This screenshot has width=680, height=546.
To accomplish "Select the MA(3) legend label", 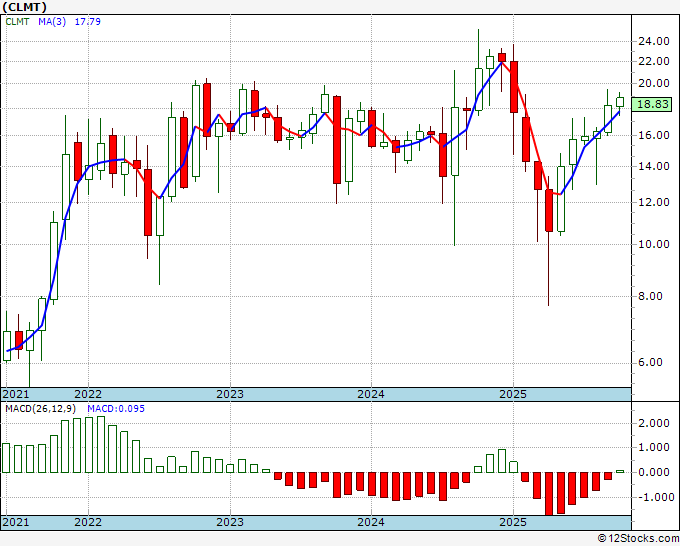I will point(52,21).
